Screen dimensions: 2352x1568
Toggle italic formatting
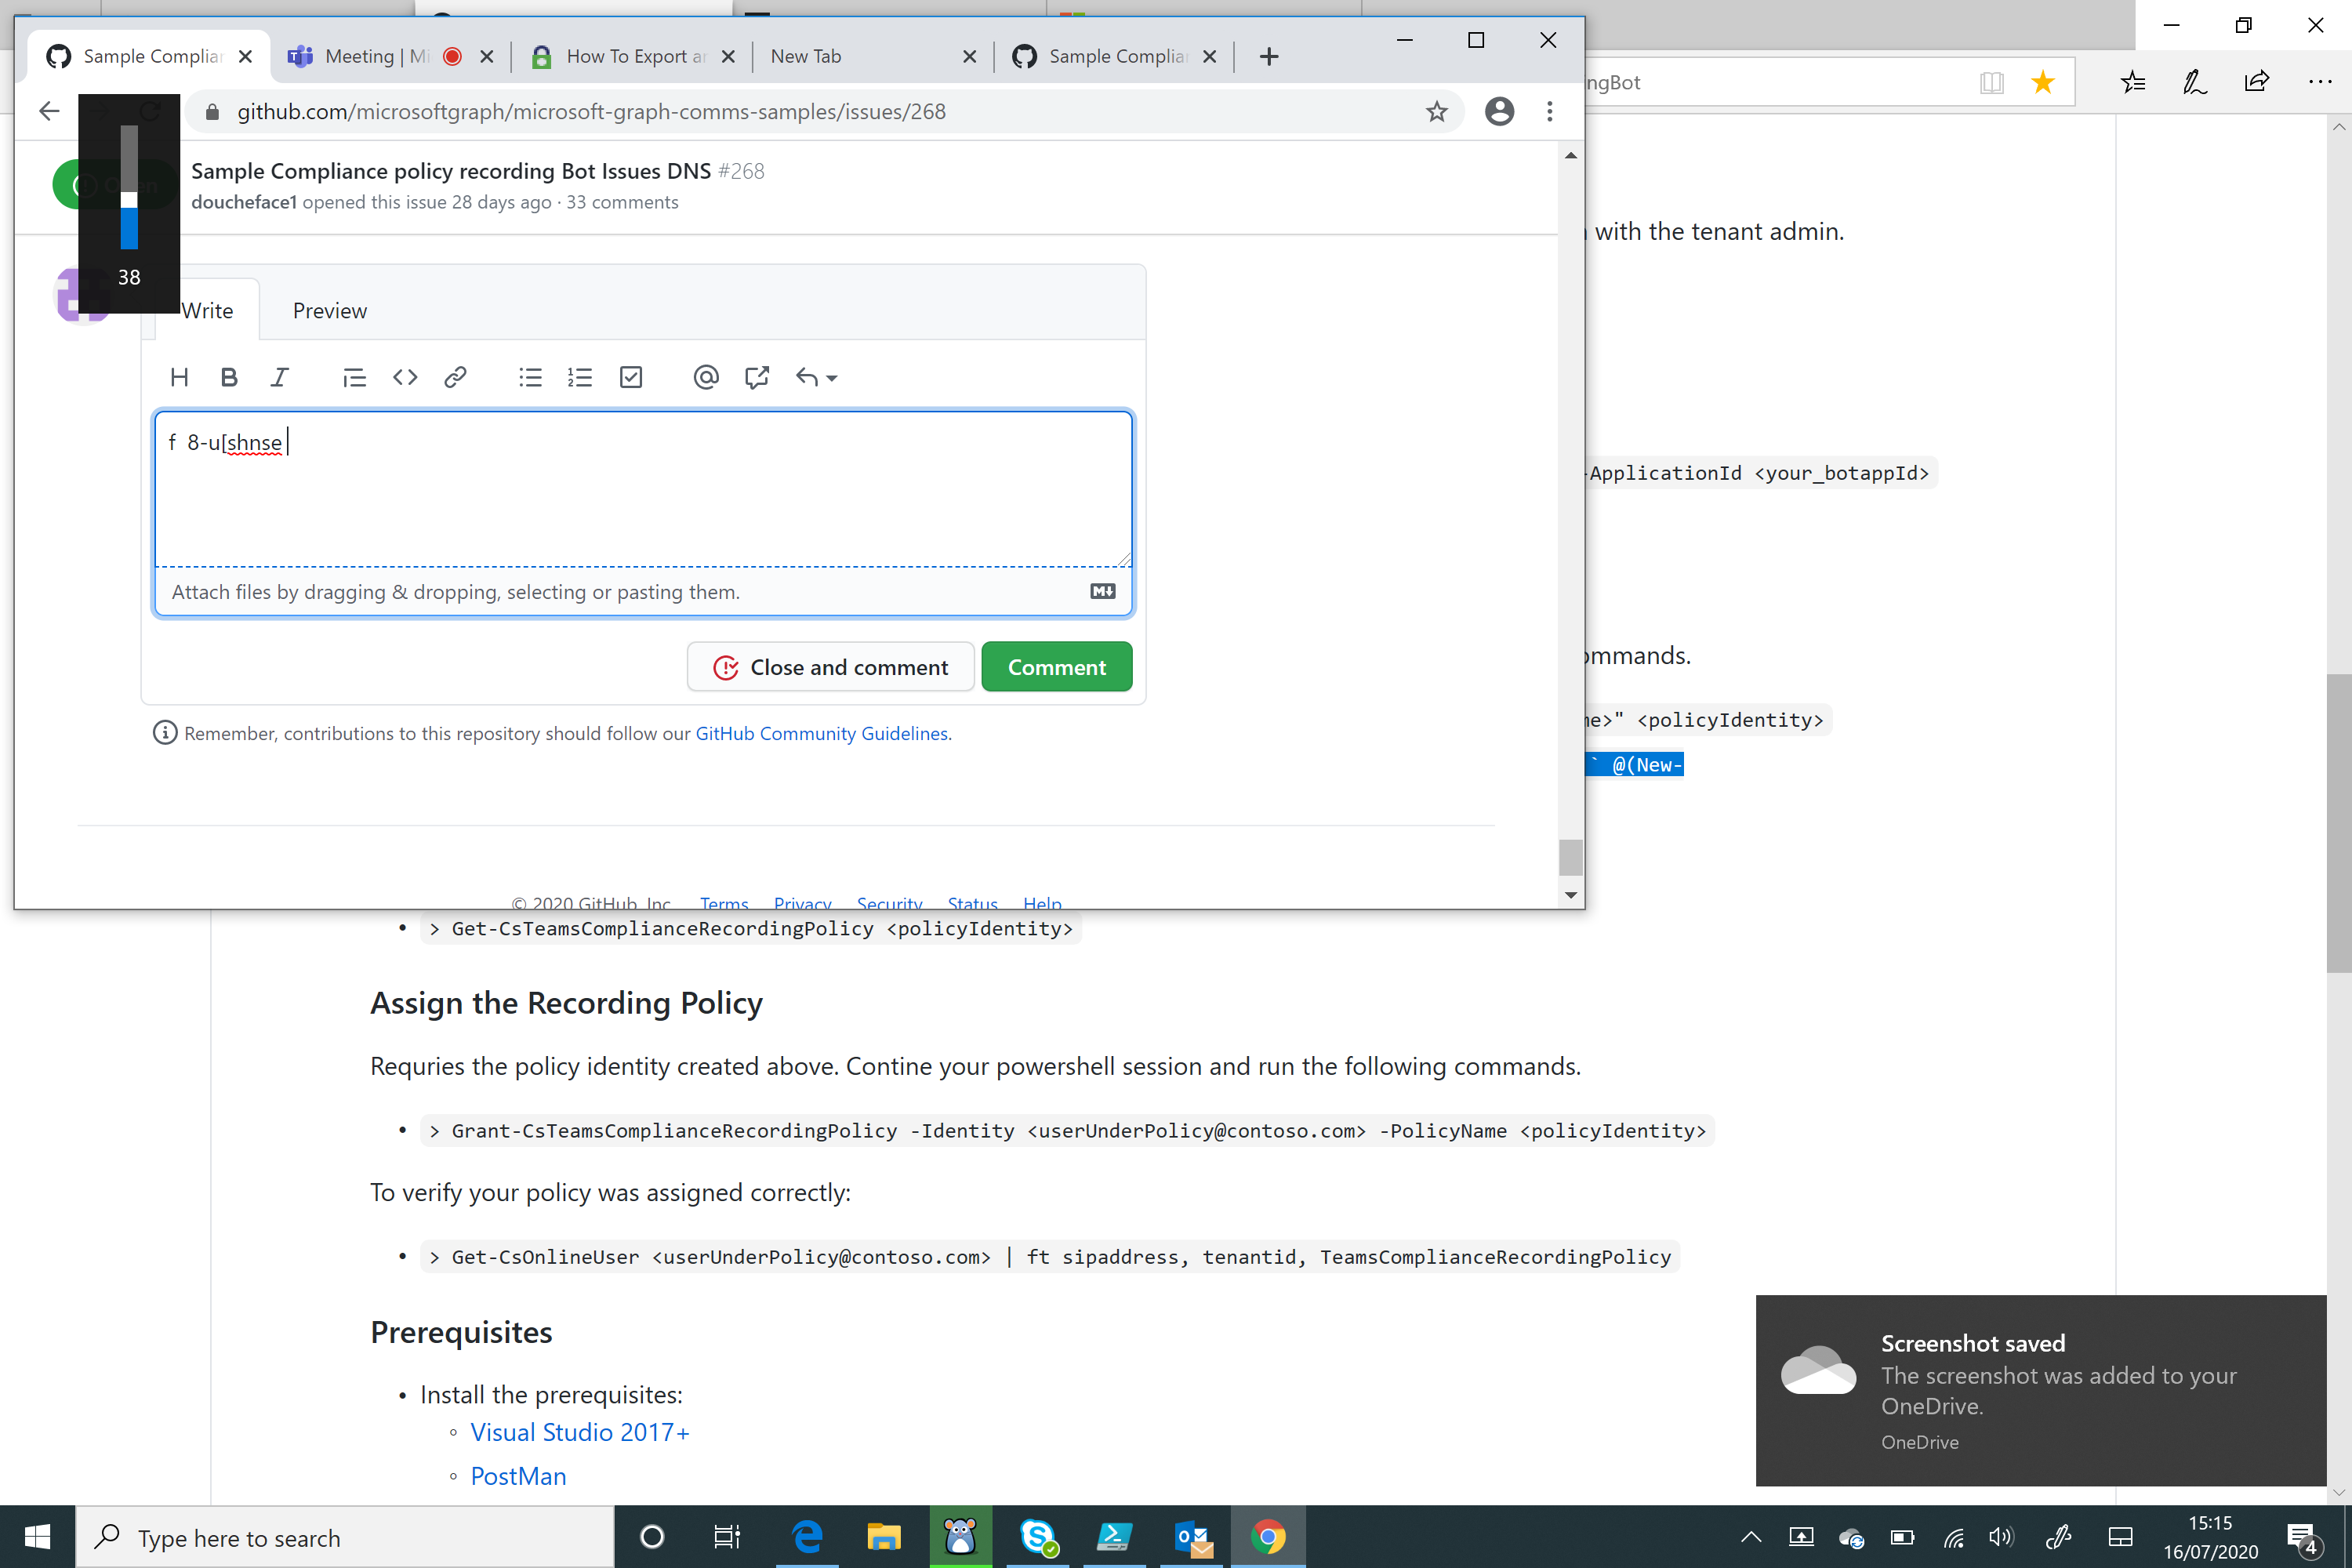280,377
